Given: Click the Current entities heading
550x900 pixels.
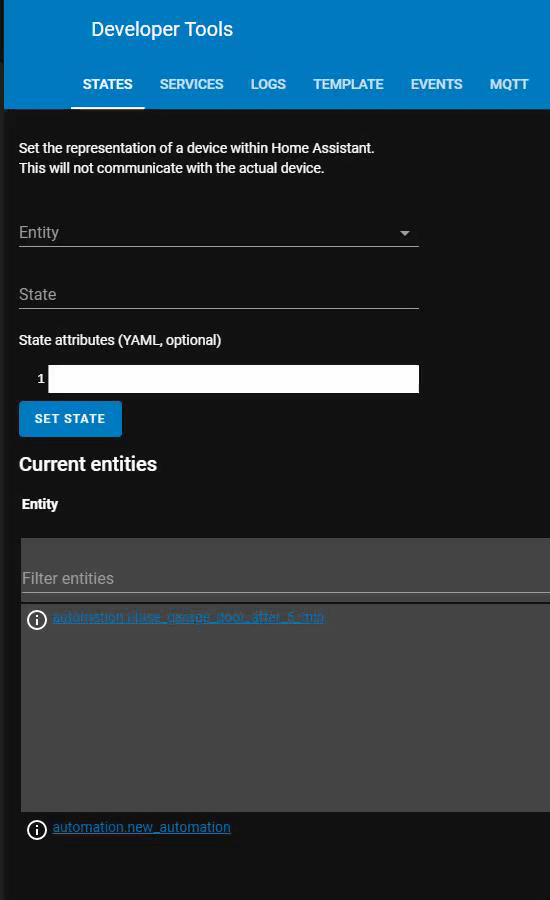Looking at the screenshot, I should pos(88,464).
